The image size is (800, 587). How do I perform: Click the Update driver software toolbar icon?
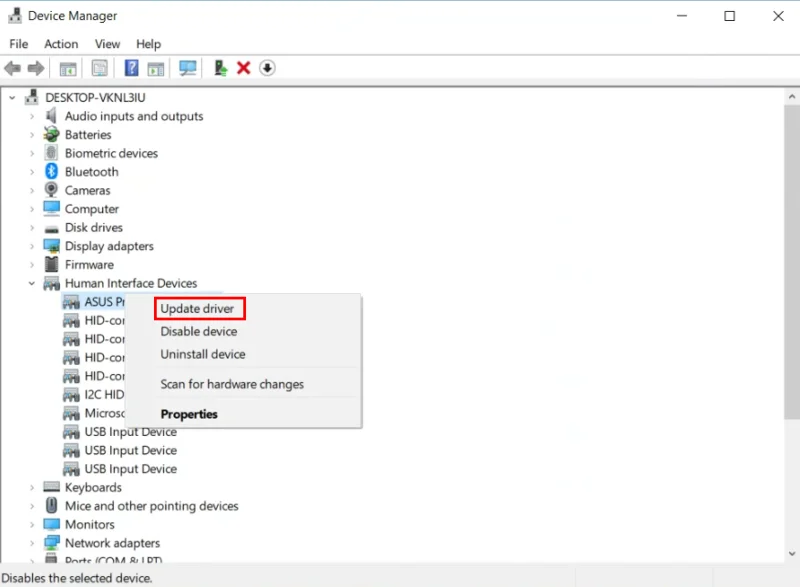click(221, 68)
